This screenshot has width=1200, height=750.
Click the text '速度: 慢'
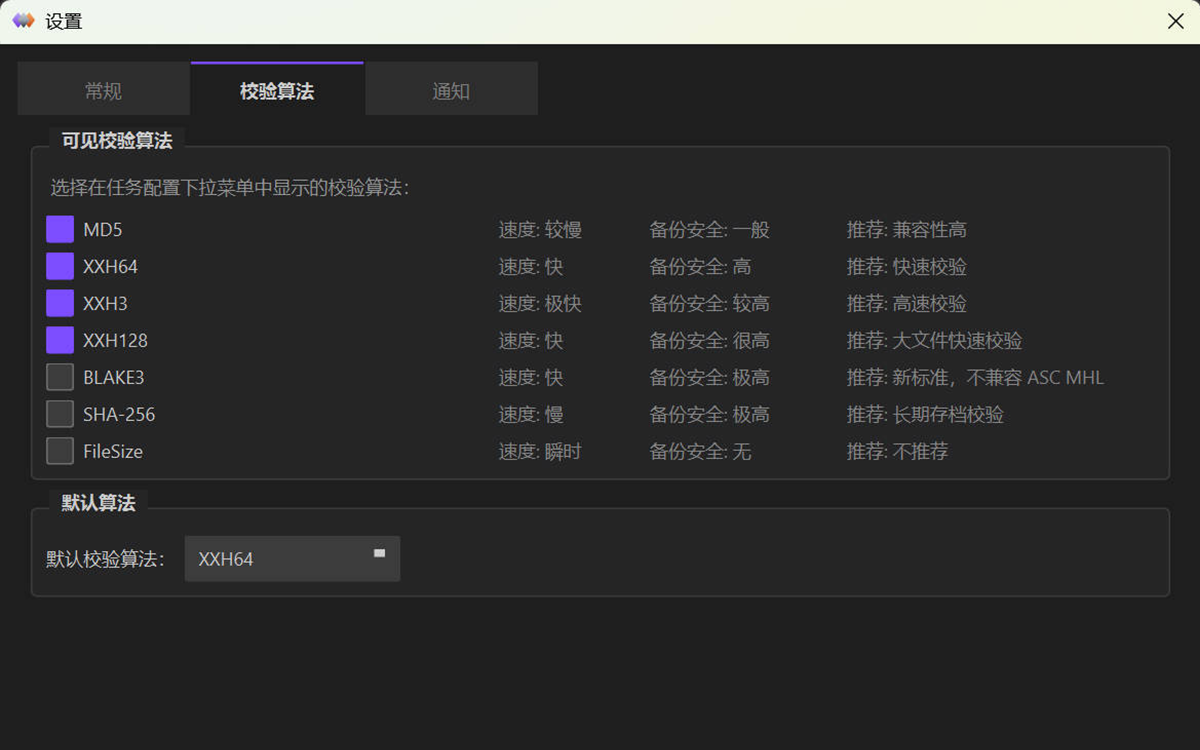coord(531,415)
